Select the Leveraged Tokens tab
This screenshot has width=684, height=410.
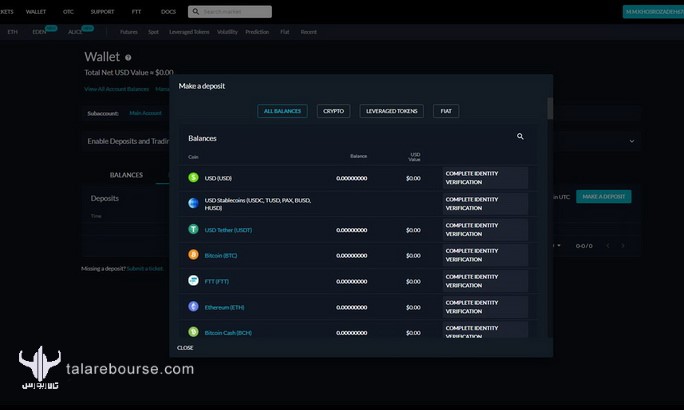[x=391, y=111]
